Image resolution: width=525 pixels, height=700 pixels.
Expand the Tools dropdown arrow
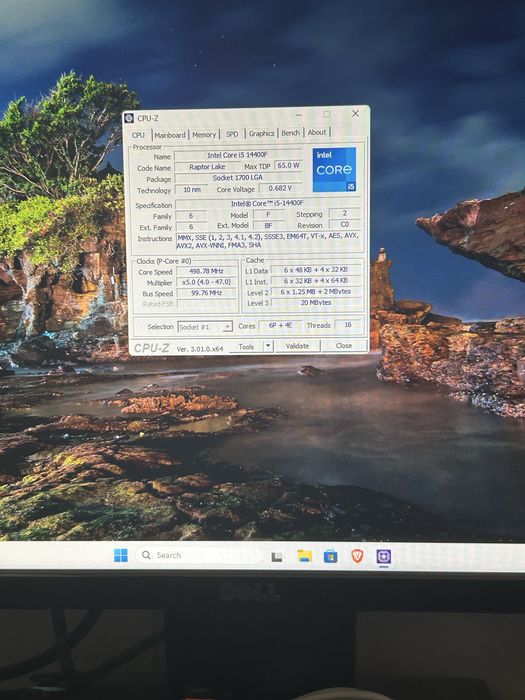[268, 346]
